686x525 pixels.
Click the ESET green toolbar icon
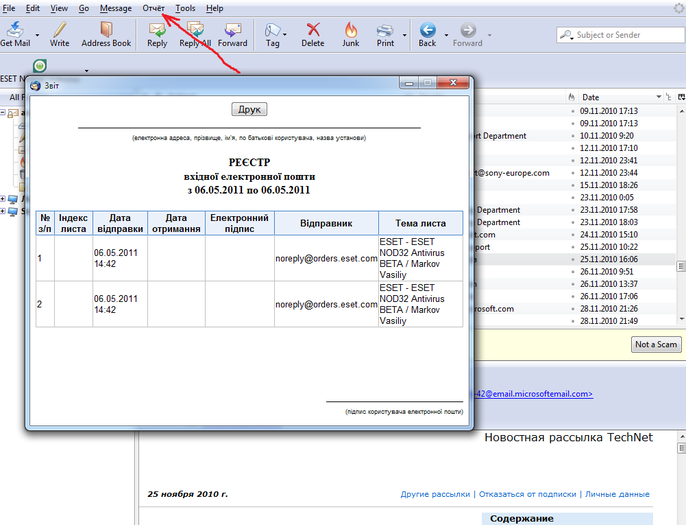(40, 66)
